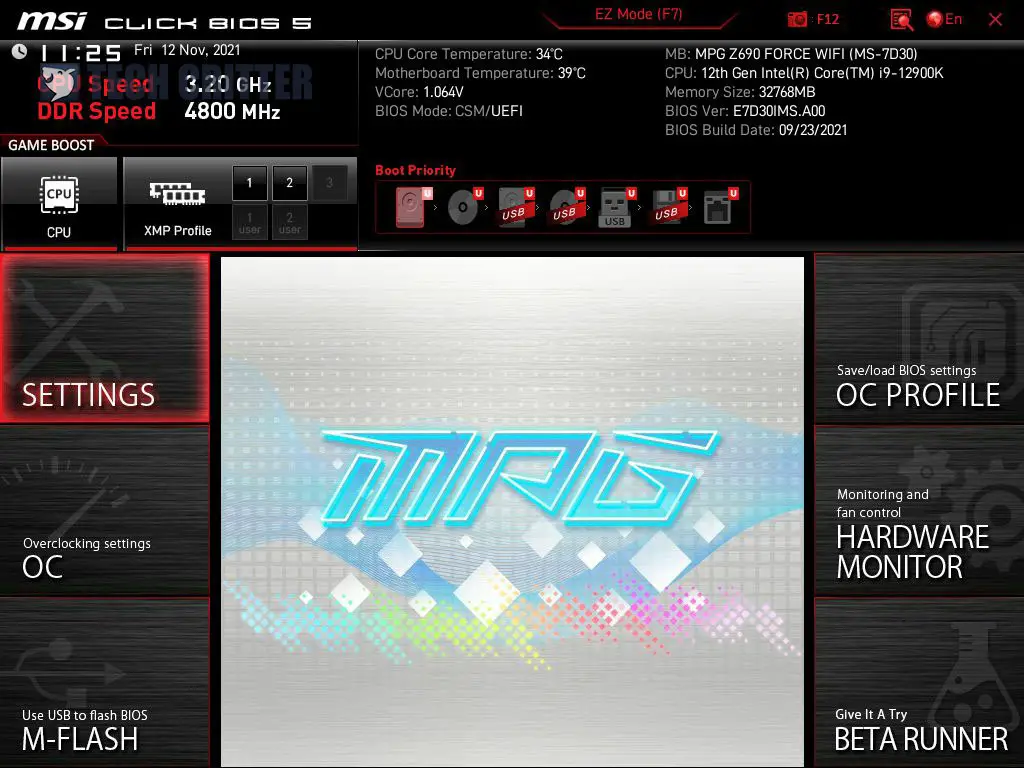This screenshot has width=1024, height=768.
Task: Select XMP user profile 1
Action: 249,223
